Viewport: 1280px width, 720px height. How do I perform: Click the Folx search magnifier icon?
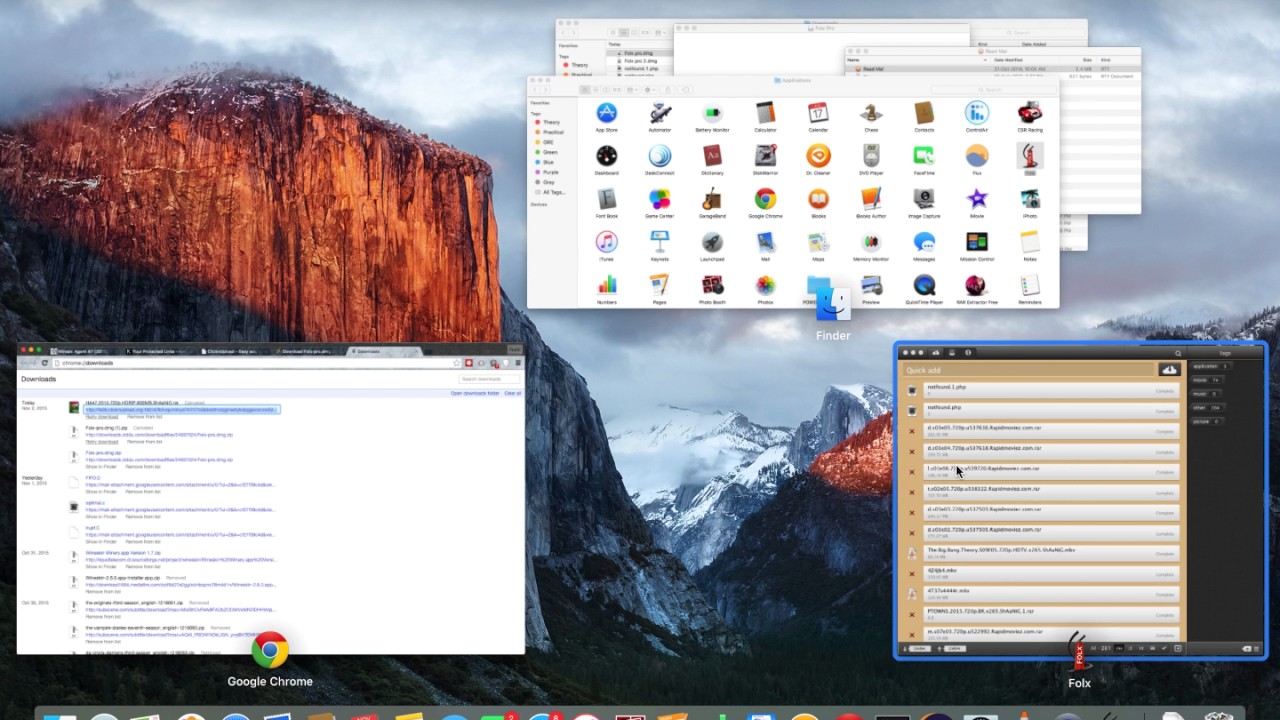[x=1178, y=353]
